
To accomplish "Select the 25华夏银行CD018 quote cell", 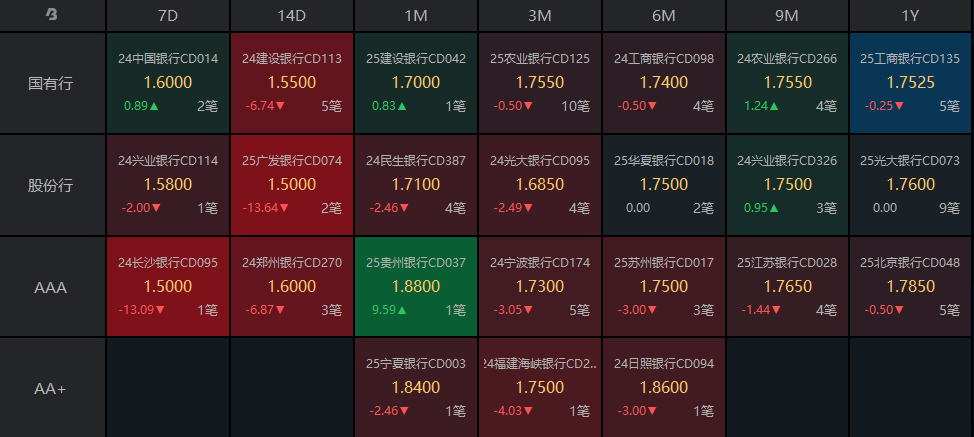I will click(x=664, y=185).
